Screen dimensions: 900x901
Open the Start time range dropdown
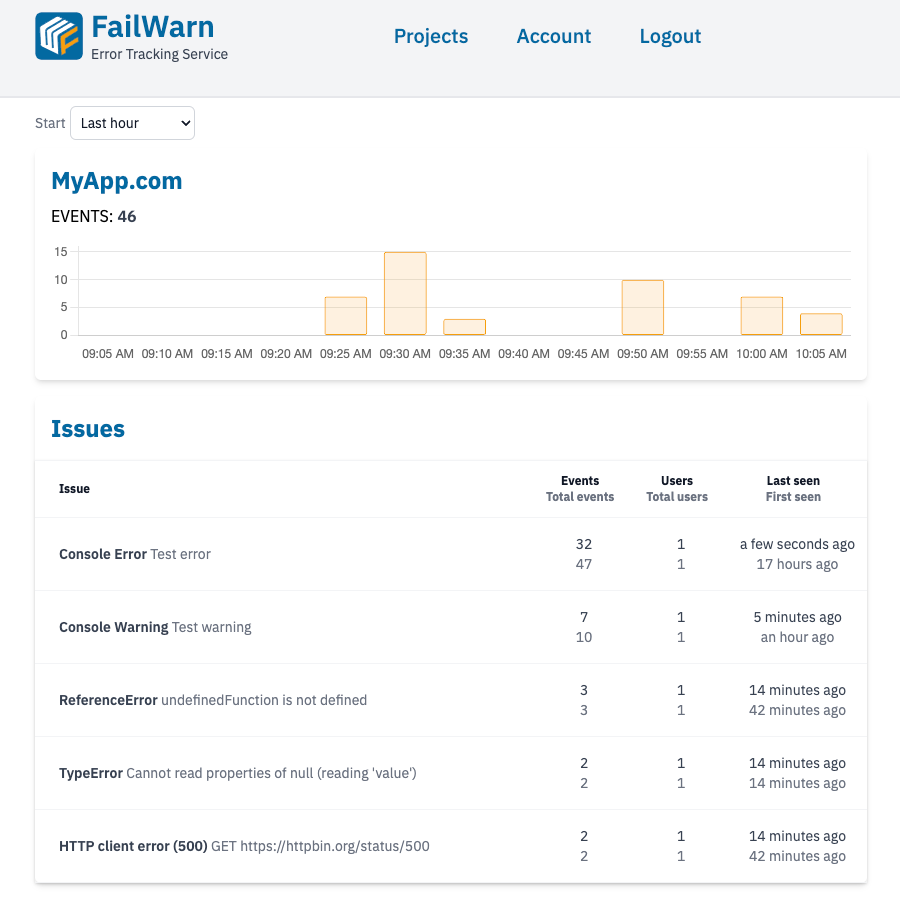pyautogui.click(x=132, y=123)
